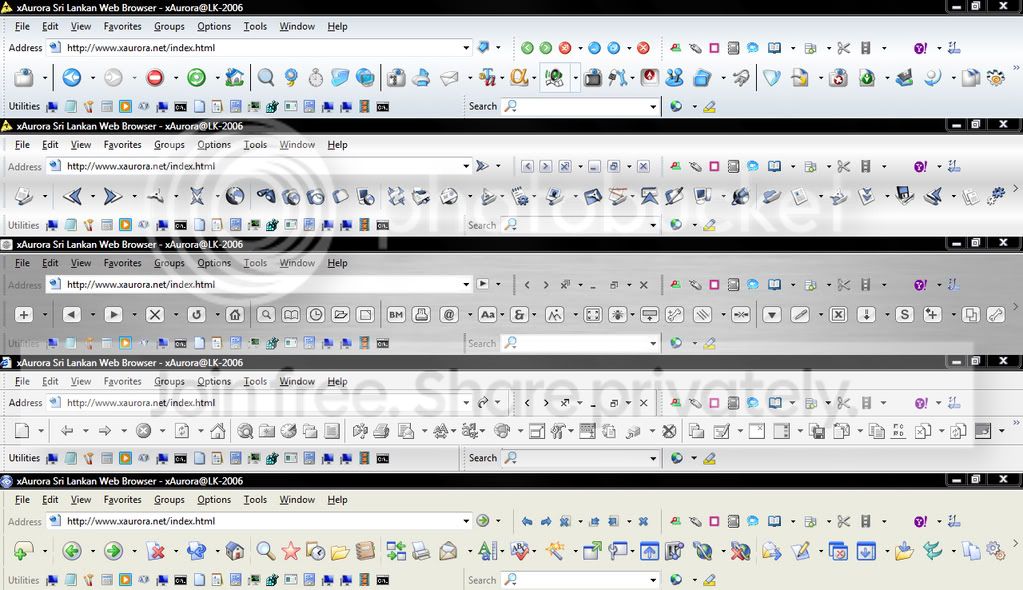This screenshot has height=590, width=1023.
Task: Click Search input field in top window
Action: 579,106
